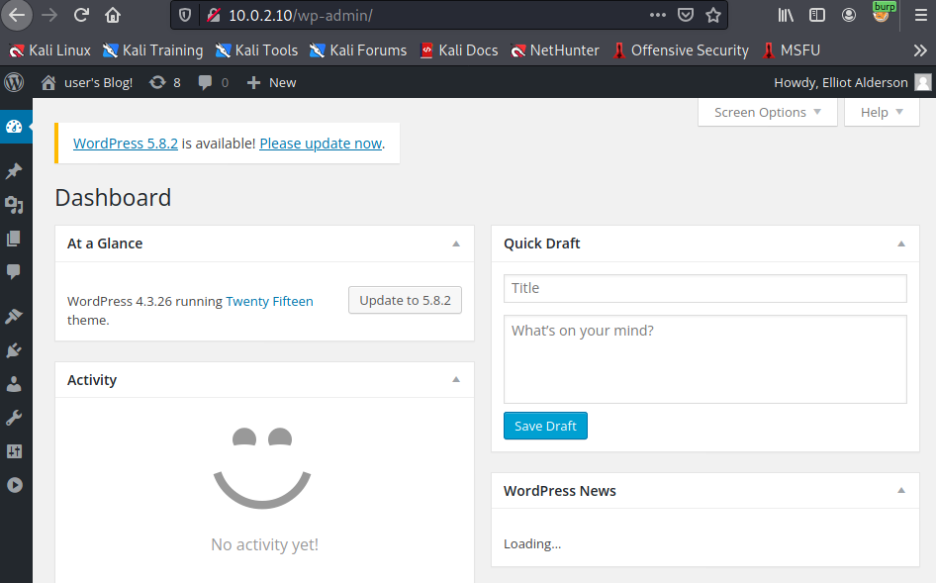Image resolution: width=936 pixels, height=583 pixels.
Task: Expand the Screen Options tab
Action: pyautogui.click(x=767, y=112)
